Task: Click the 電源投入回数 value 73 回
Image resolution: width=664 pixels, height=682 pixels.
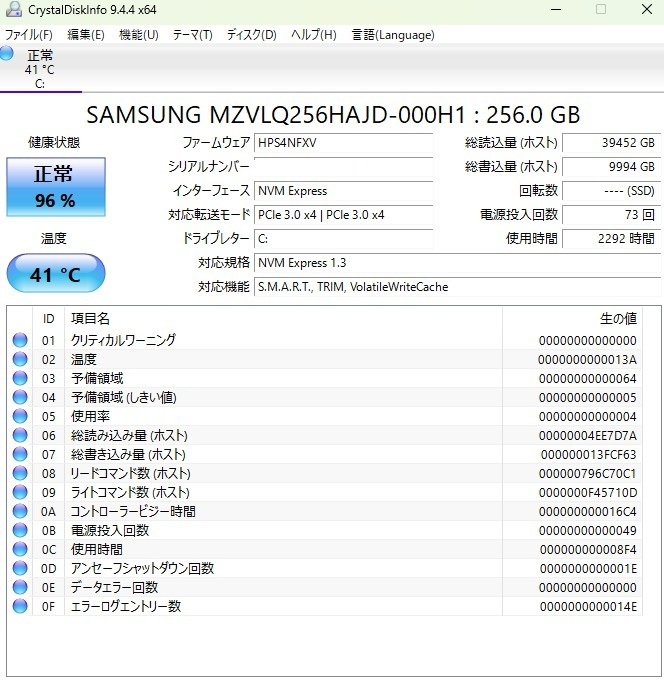Action: click(x=611, y=214)
